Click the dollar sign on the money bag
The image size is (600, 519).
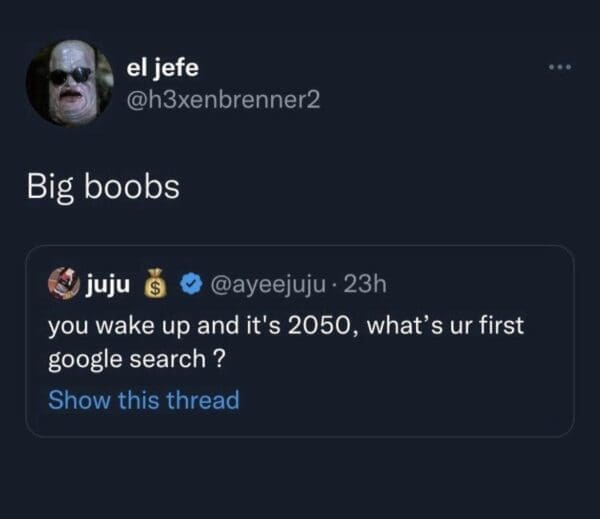155,289
